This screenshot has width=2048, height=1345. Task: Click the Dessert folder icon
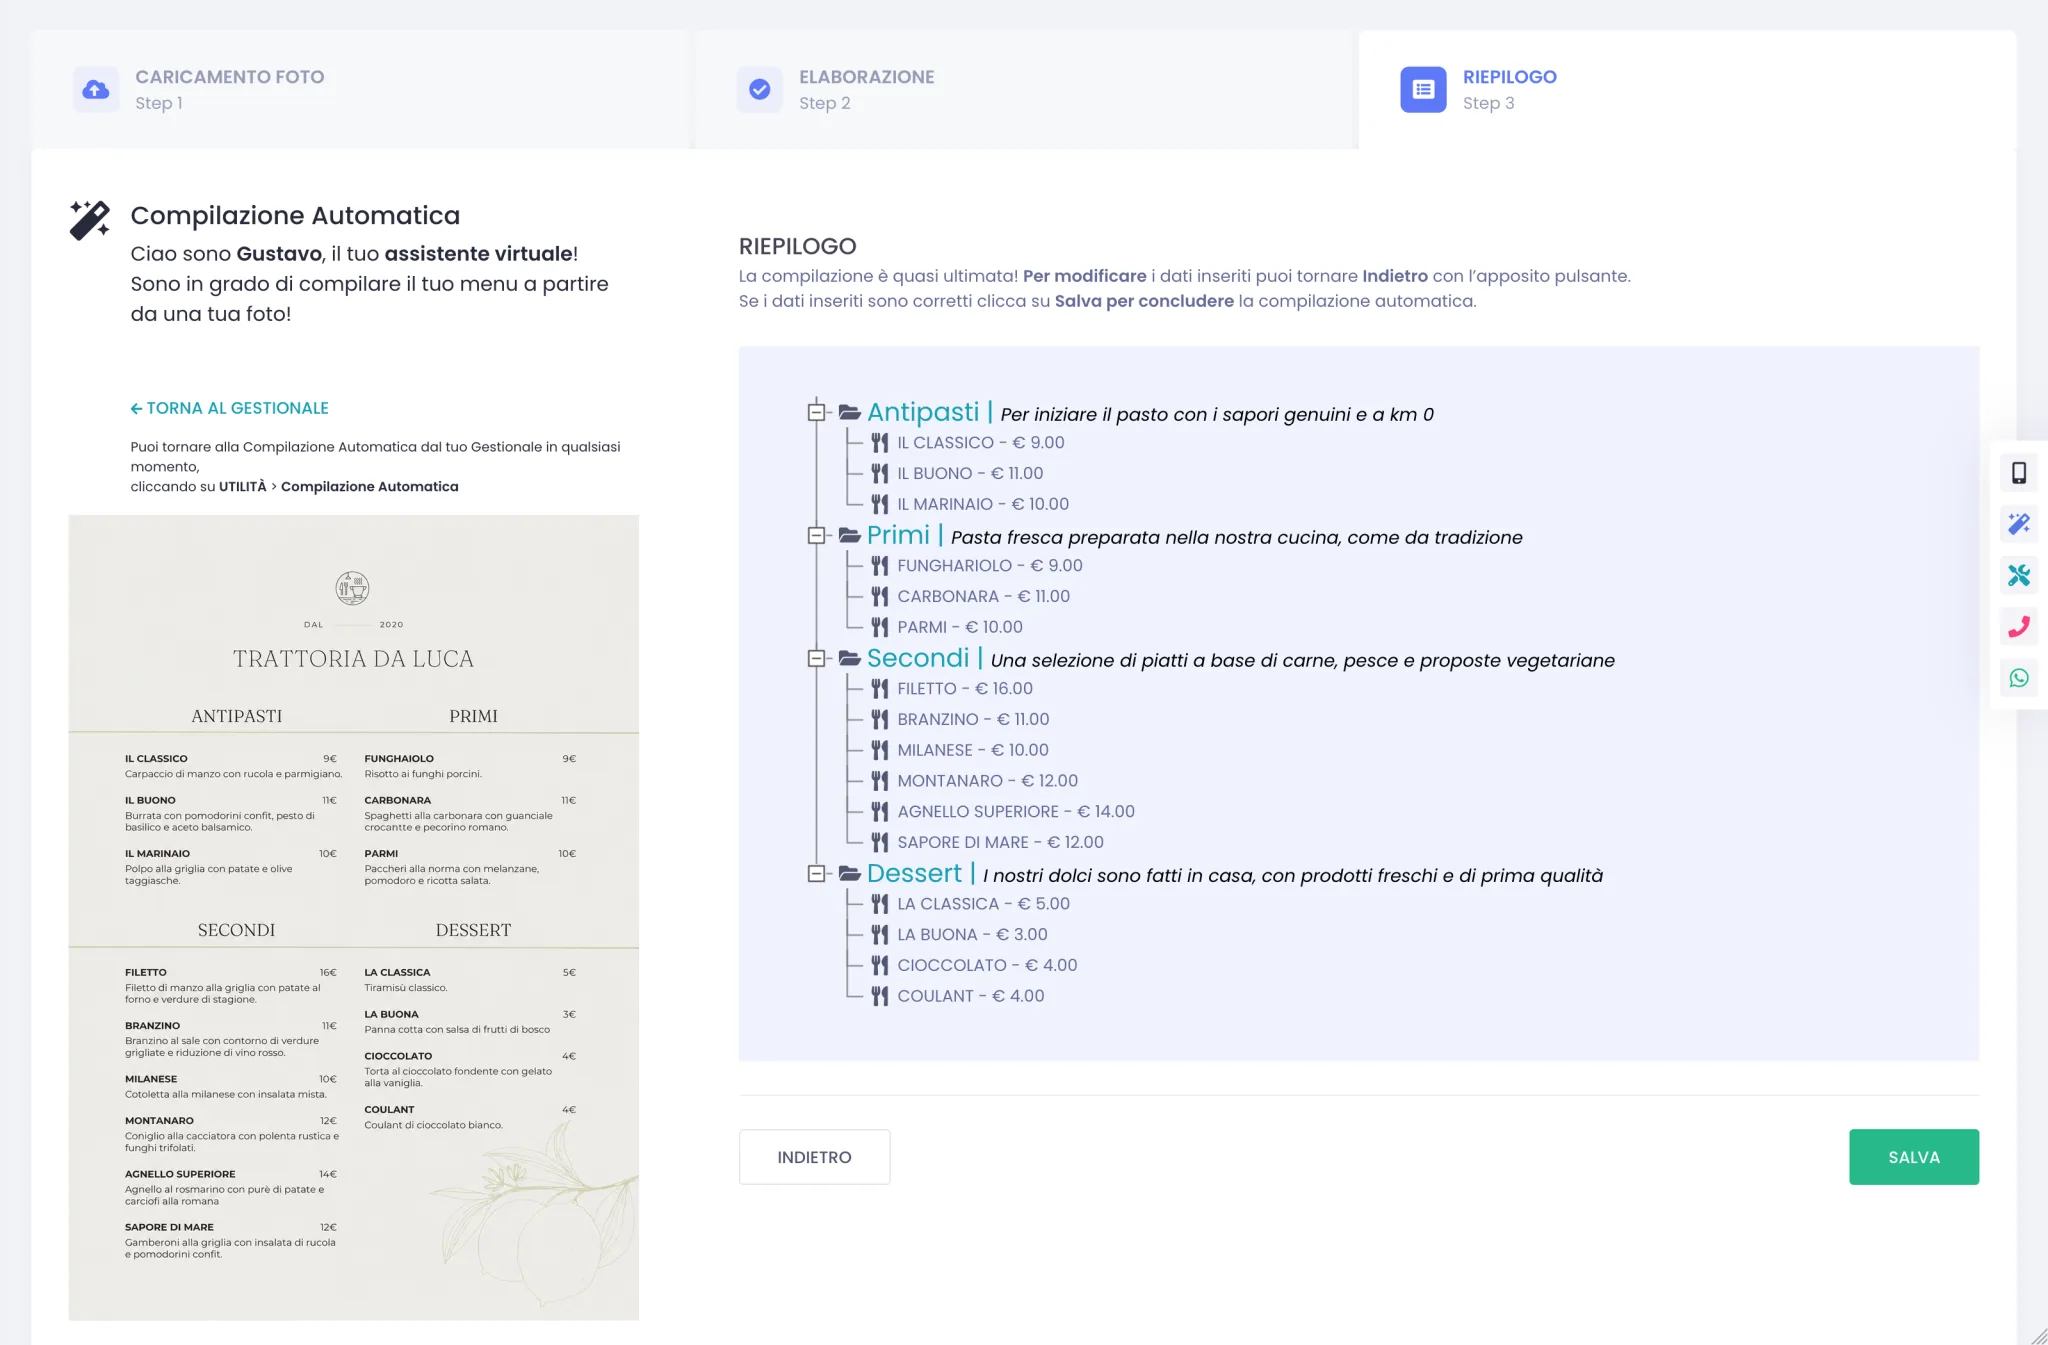point(849,873)
